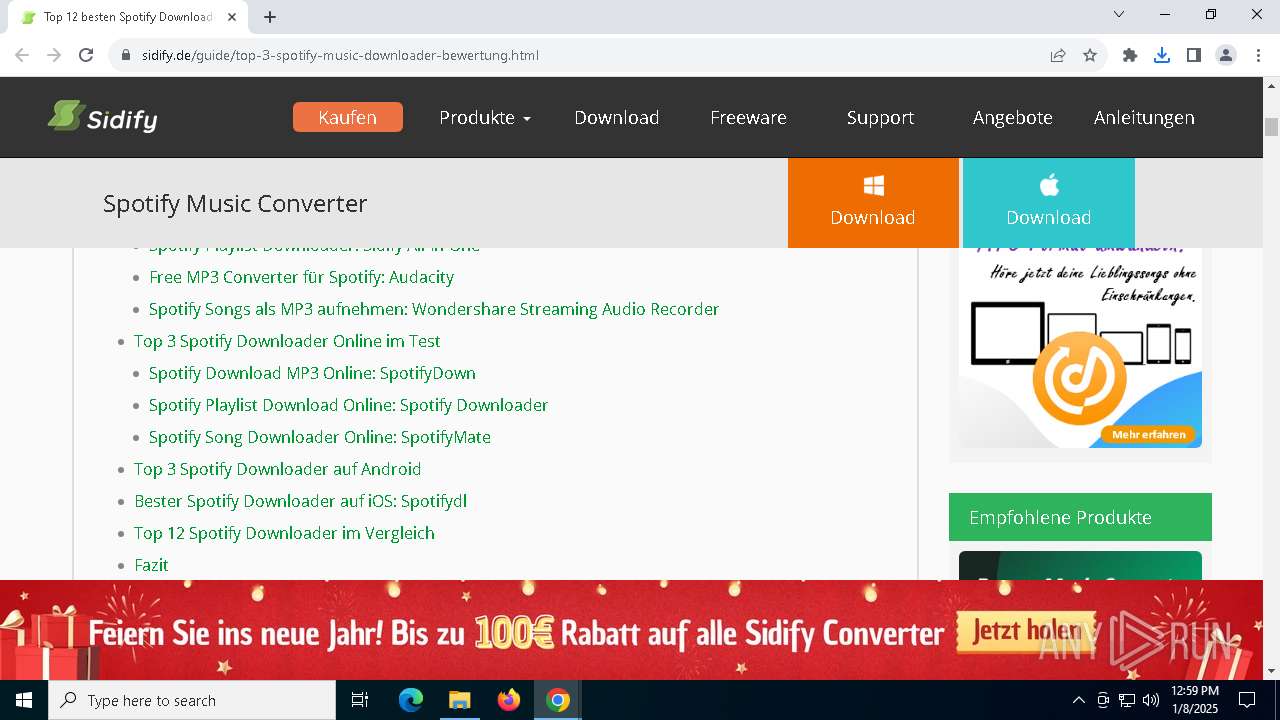The width and height of the screenshot is (1280, 720).
Task: Open the notification center
Action: [x=1247, y=700]
